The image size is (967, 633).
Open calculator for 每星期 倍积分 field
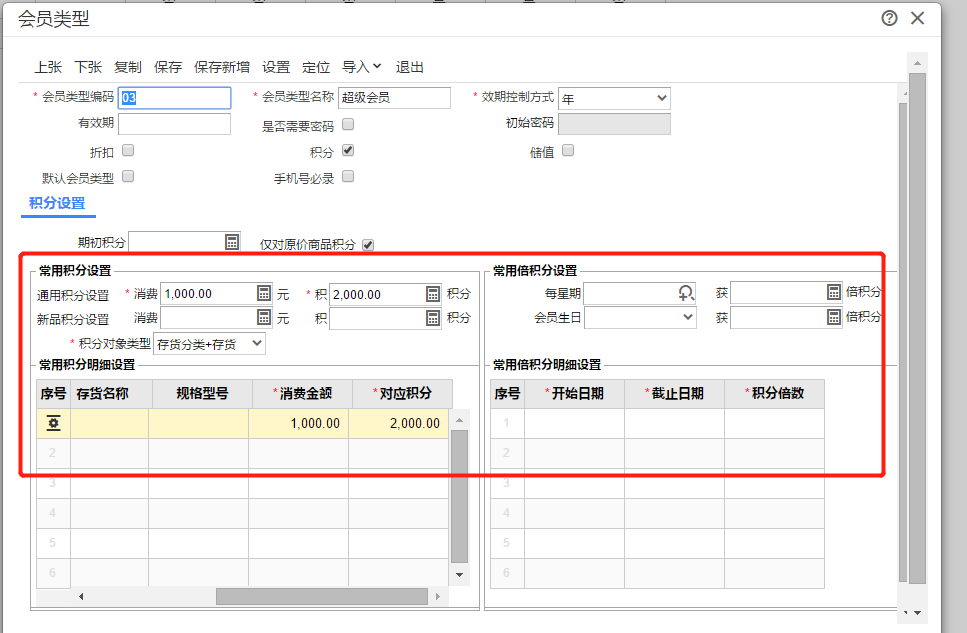click(834, 292)
